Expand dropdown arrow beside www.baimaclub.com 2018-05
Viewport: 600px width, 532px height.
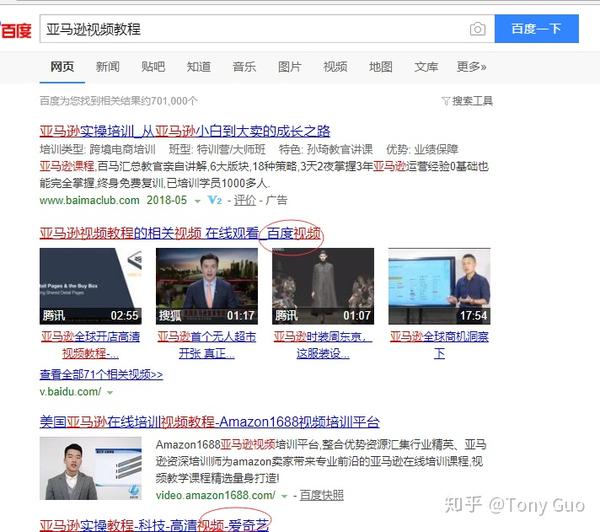(x=197, y=201)
